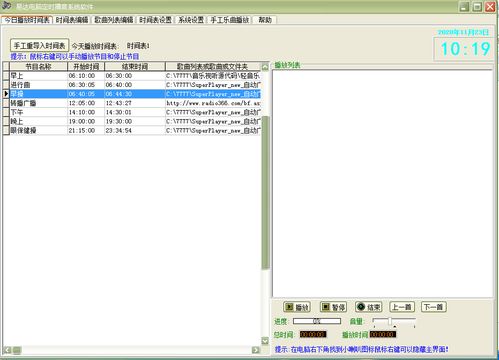
Task: Click the 播放 play button
Action: tap(297, 307)
